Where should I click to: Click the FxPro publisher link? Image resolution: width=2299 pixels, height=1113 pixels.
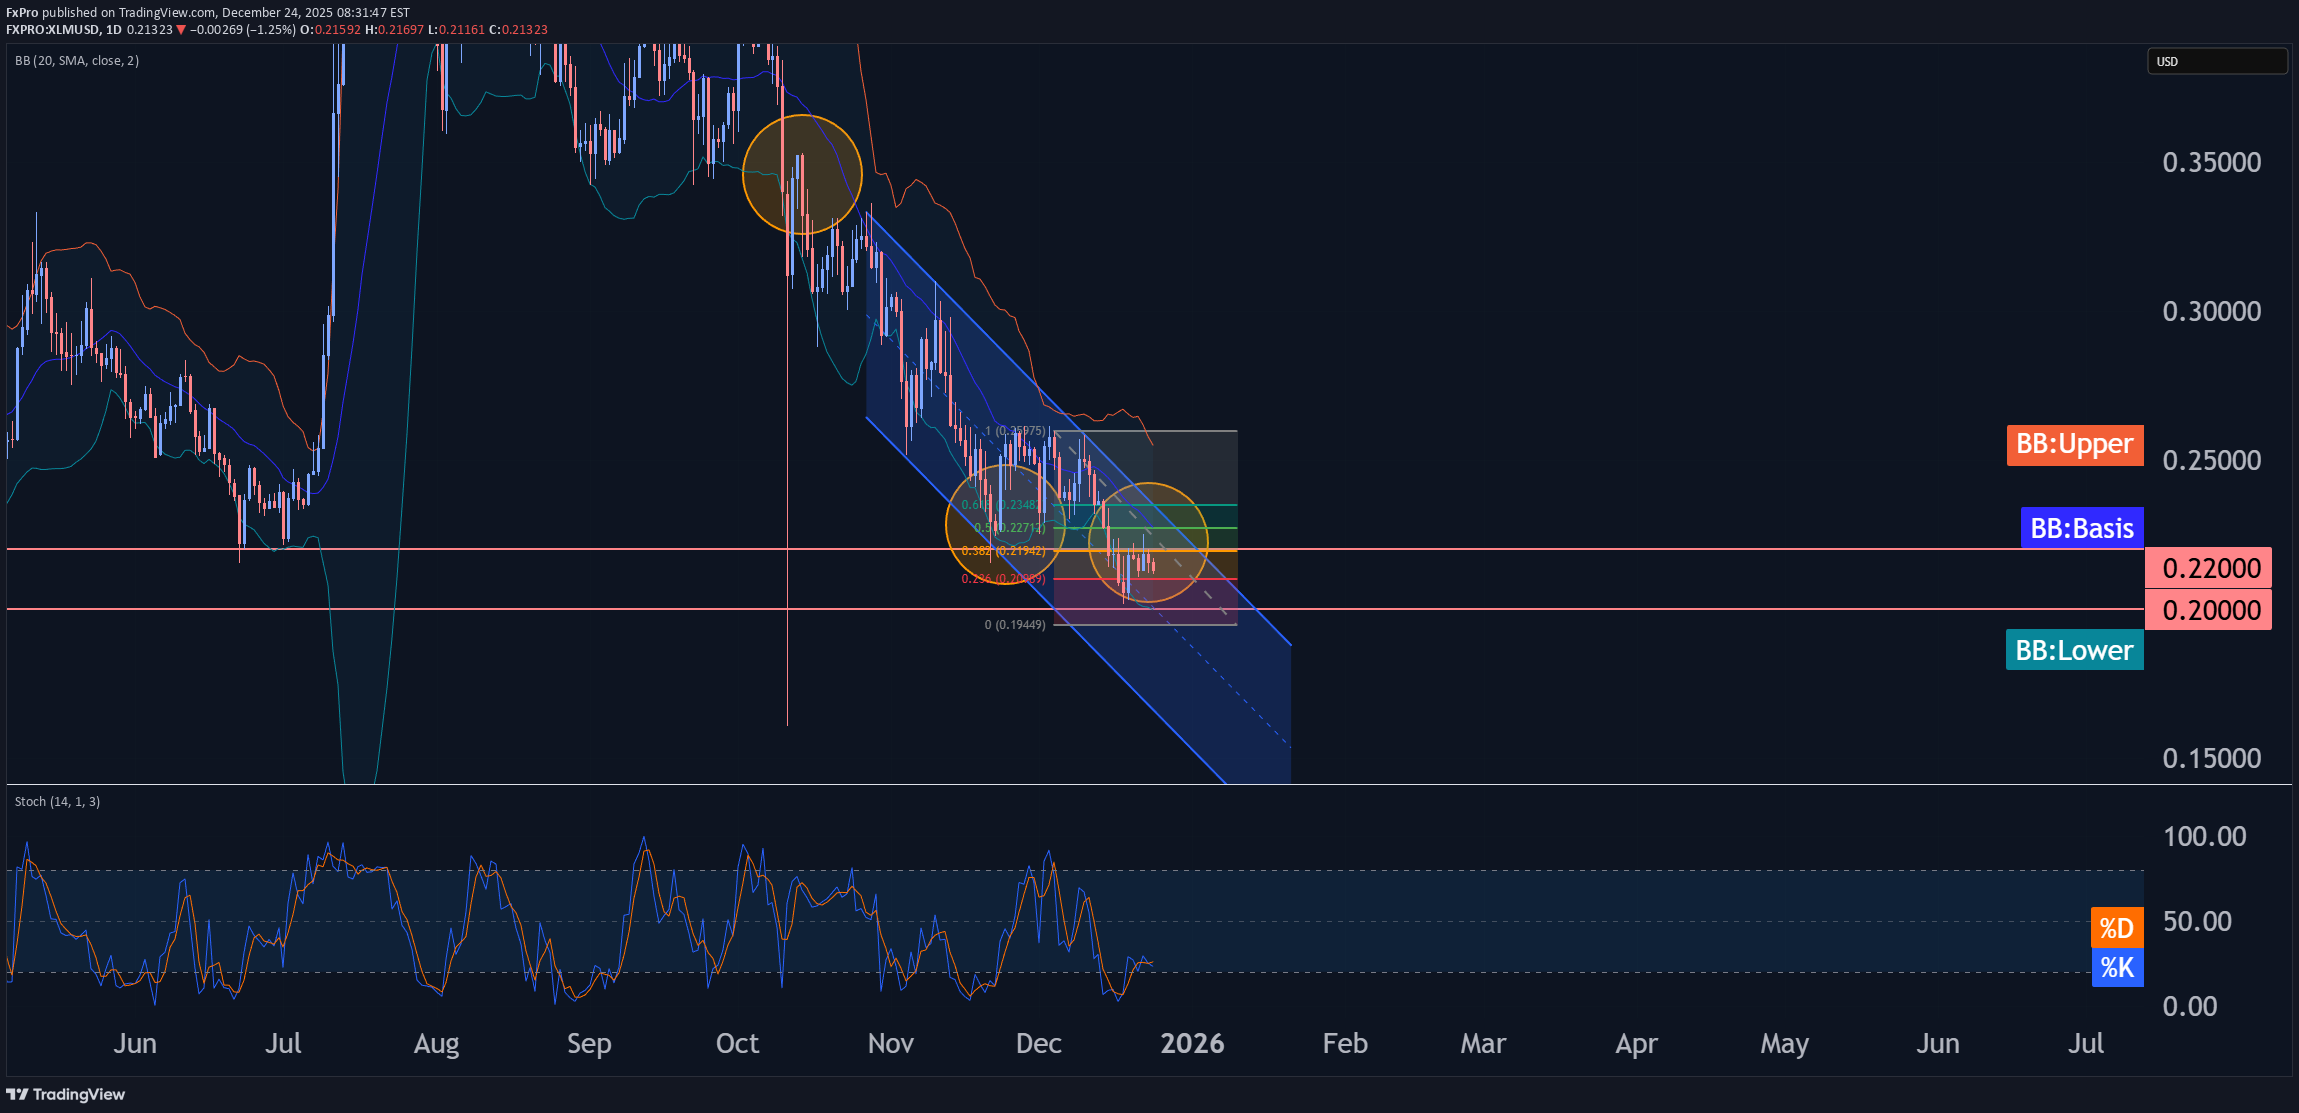[21, 13]
